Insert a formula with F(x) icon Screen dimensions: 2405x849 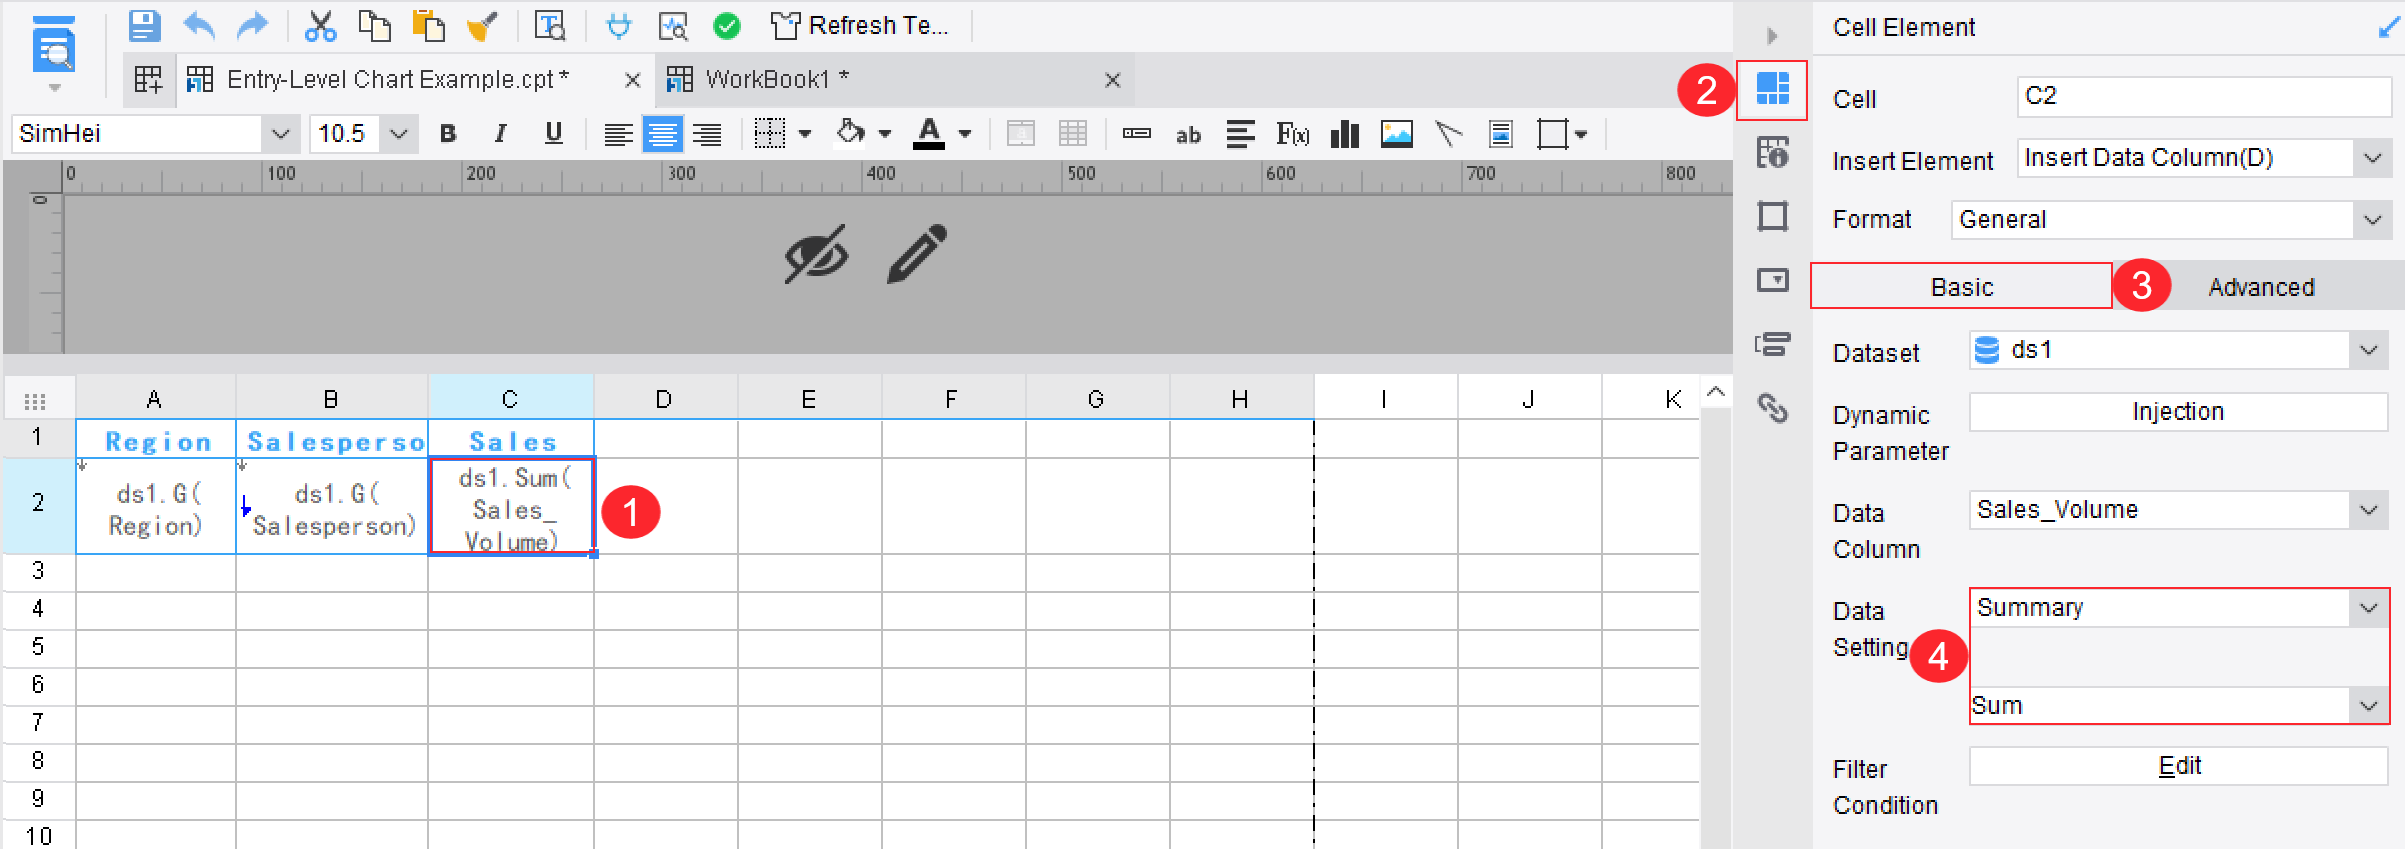pos(1292,134)
